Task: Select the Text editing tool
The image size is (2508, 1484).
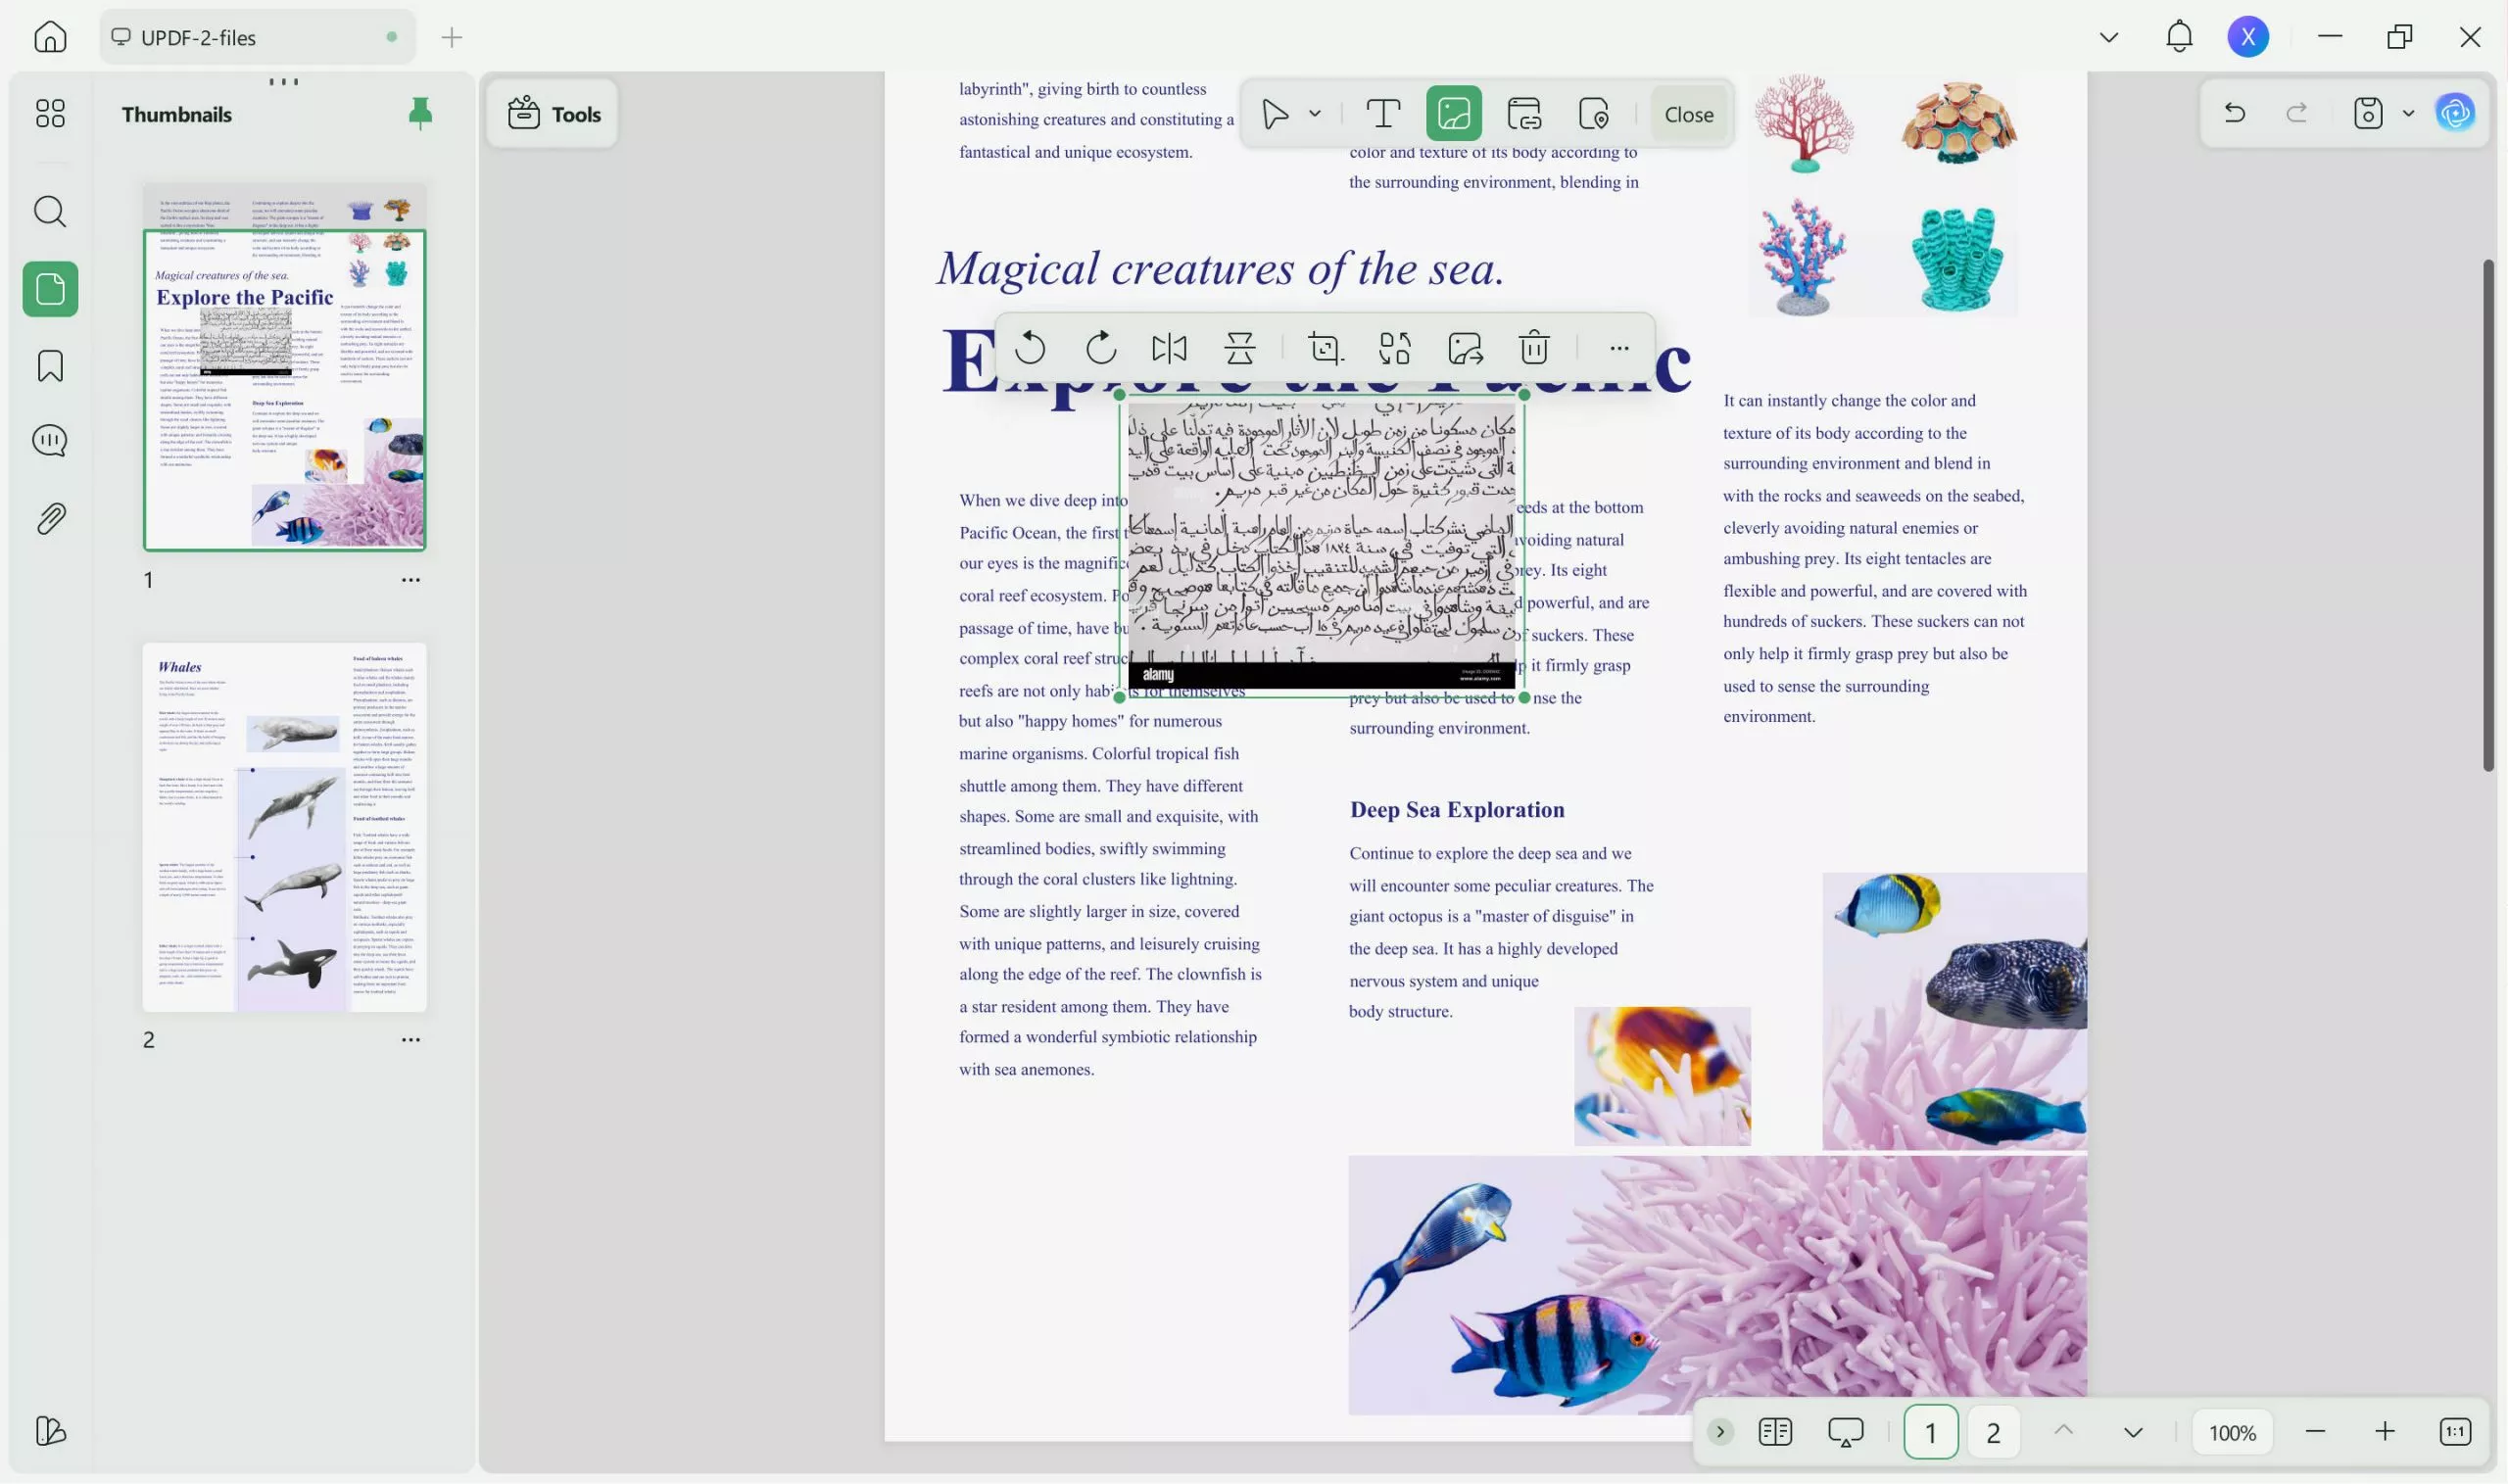Action: (1383, 114)
